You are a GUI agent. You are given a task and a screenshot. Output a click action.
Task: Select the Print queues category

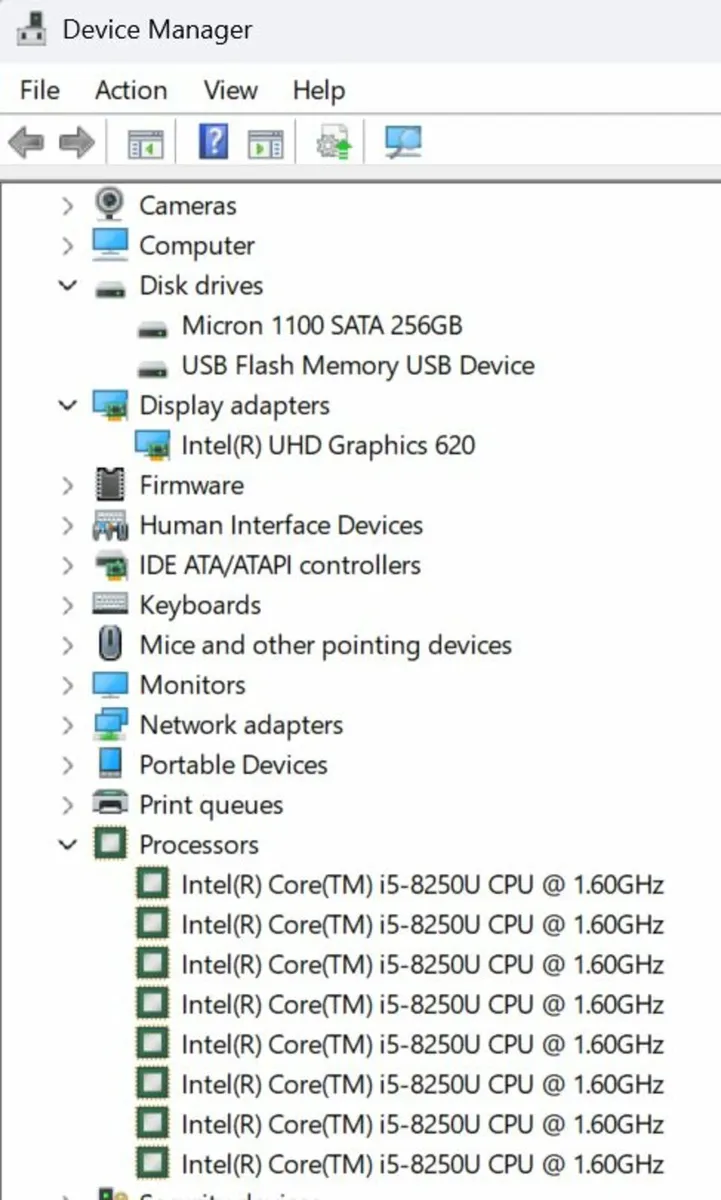[211, 804]
